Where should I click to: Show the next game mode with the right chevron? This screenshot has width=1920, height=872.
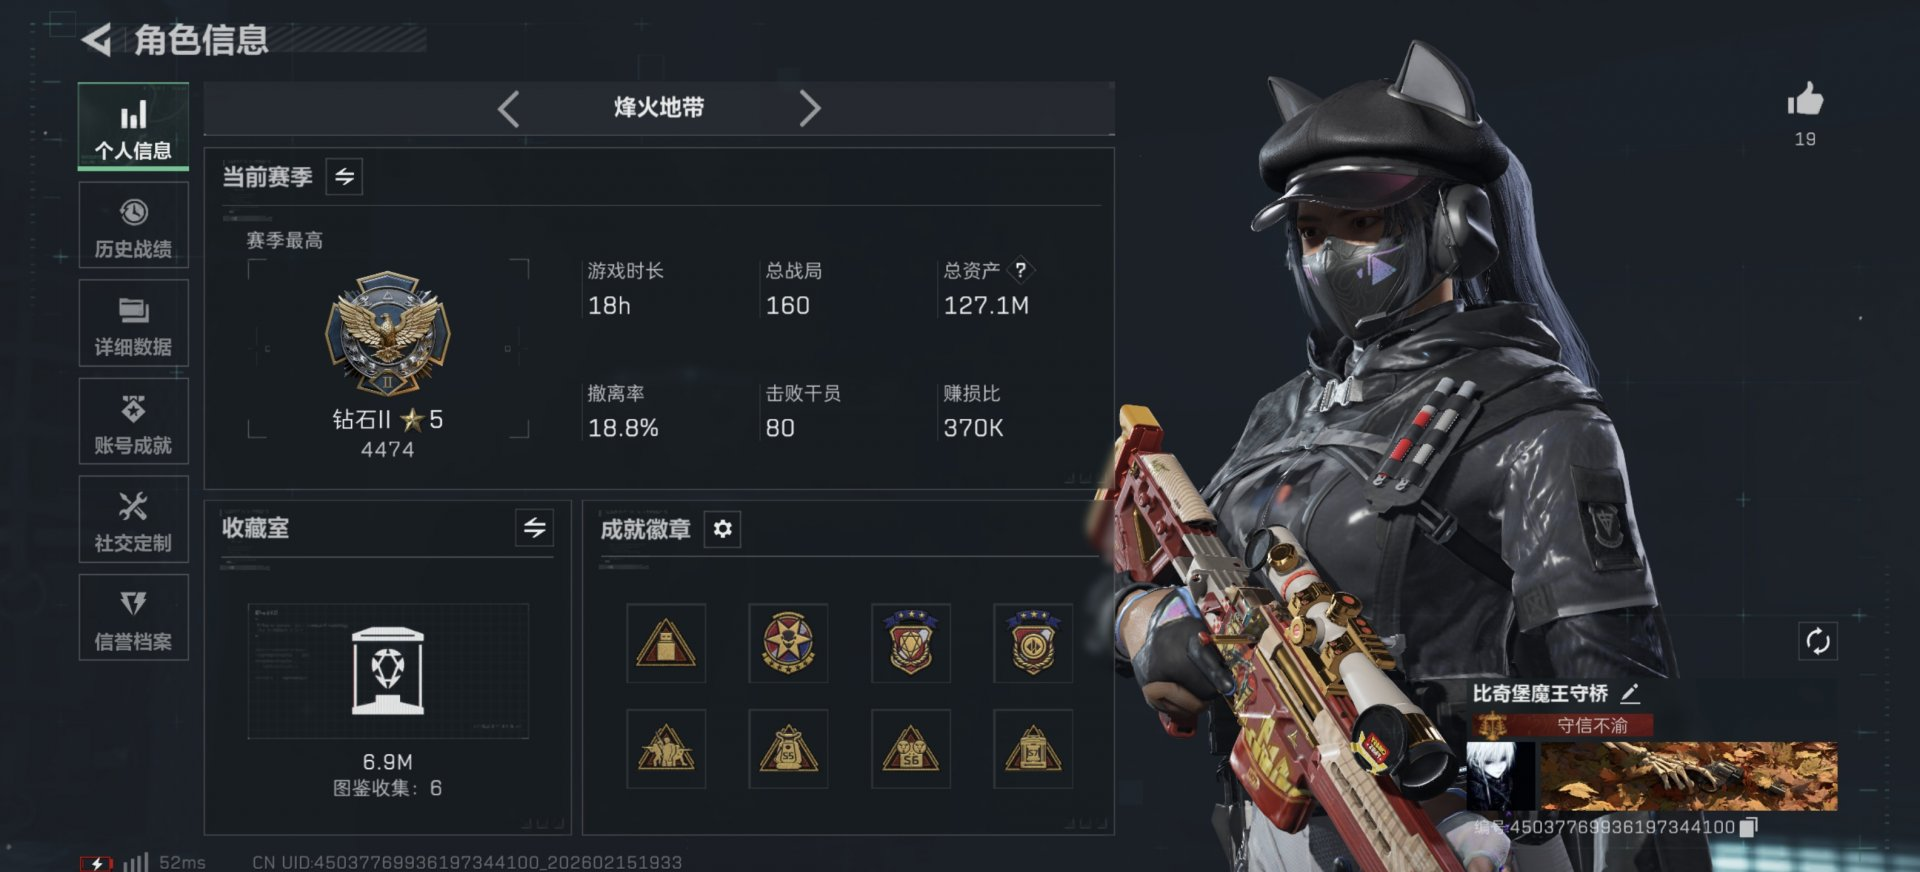point(810,108)
